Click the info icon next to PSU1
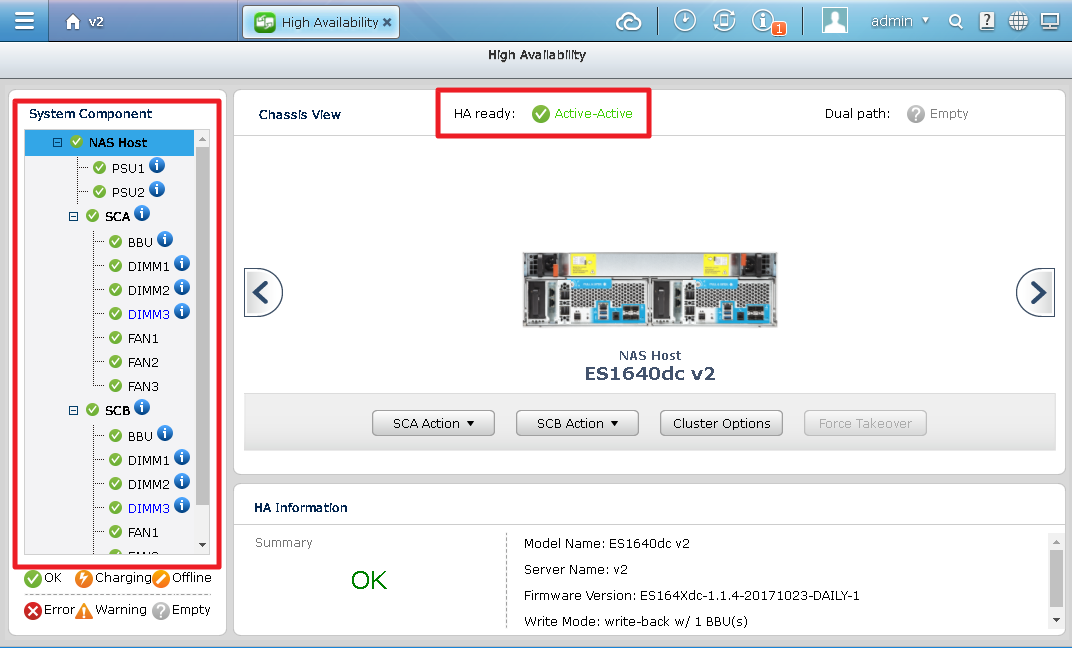1072x648 pixels. 157,166
